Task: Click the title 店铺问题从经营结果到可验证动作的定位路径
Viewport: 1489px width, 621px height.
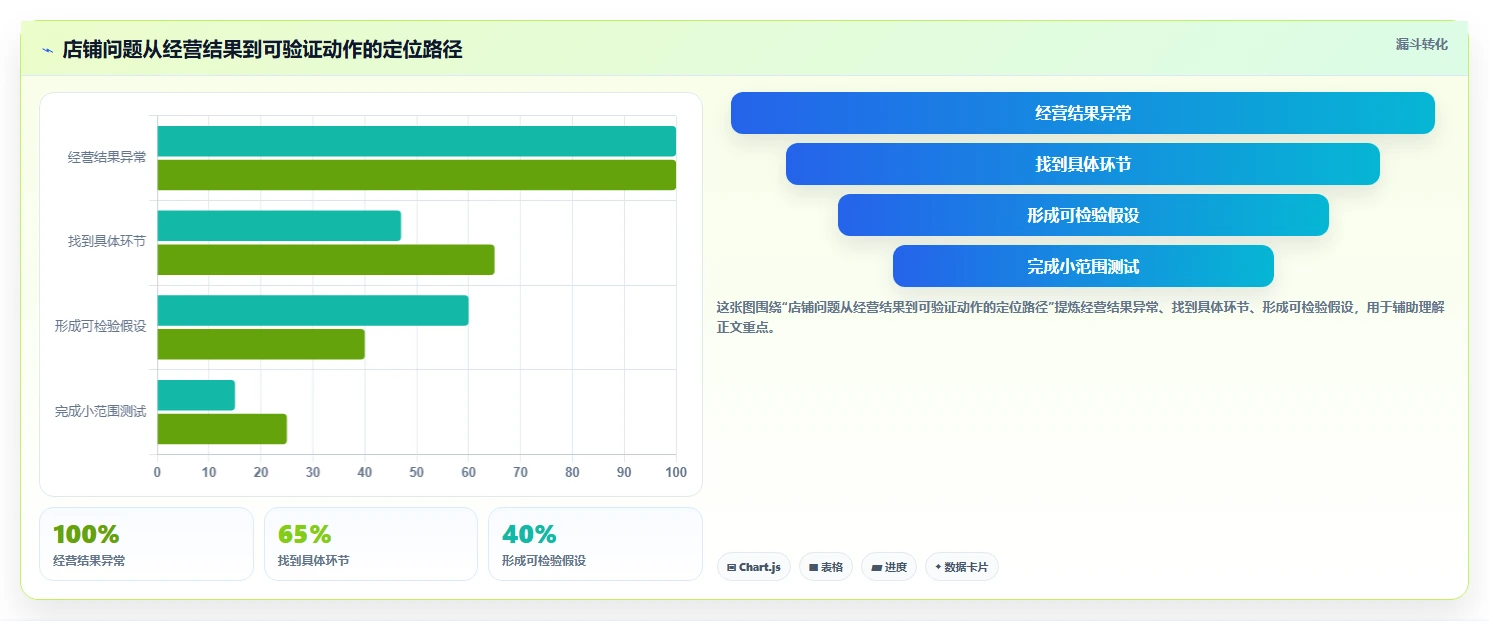Action: tap(262, 50)
